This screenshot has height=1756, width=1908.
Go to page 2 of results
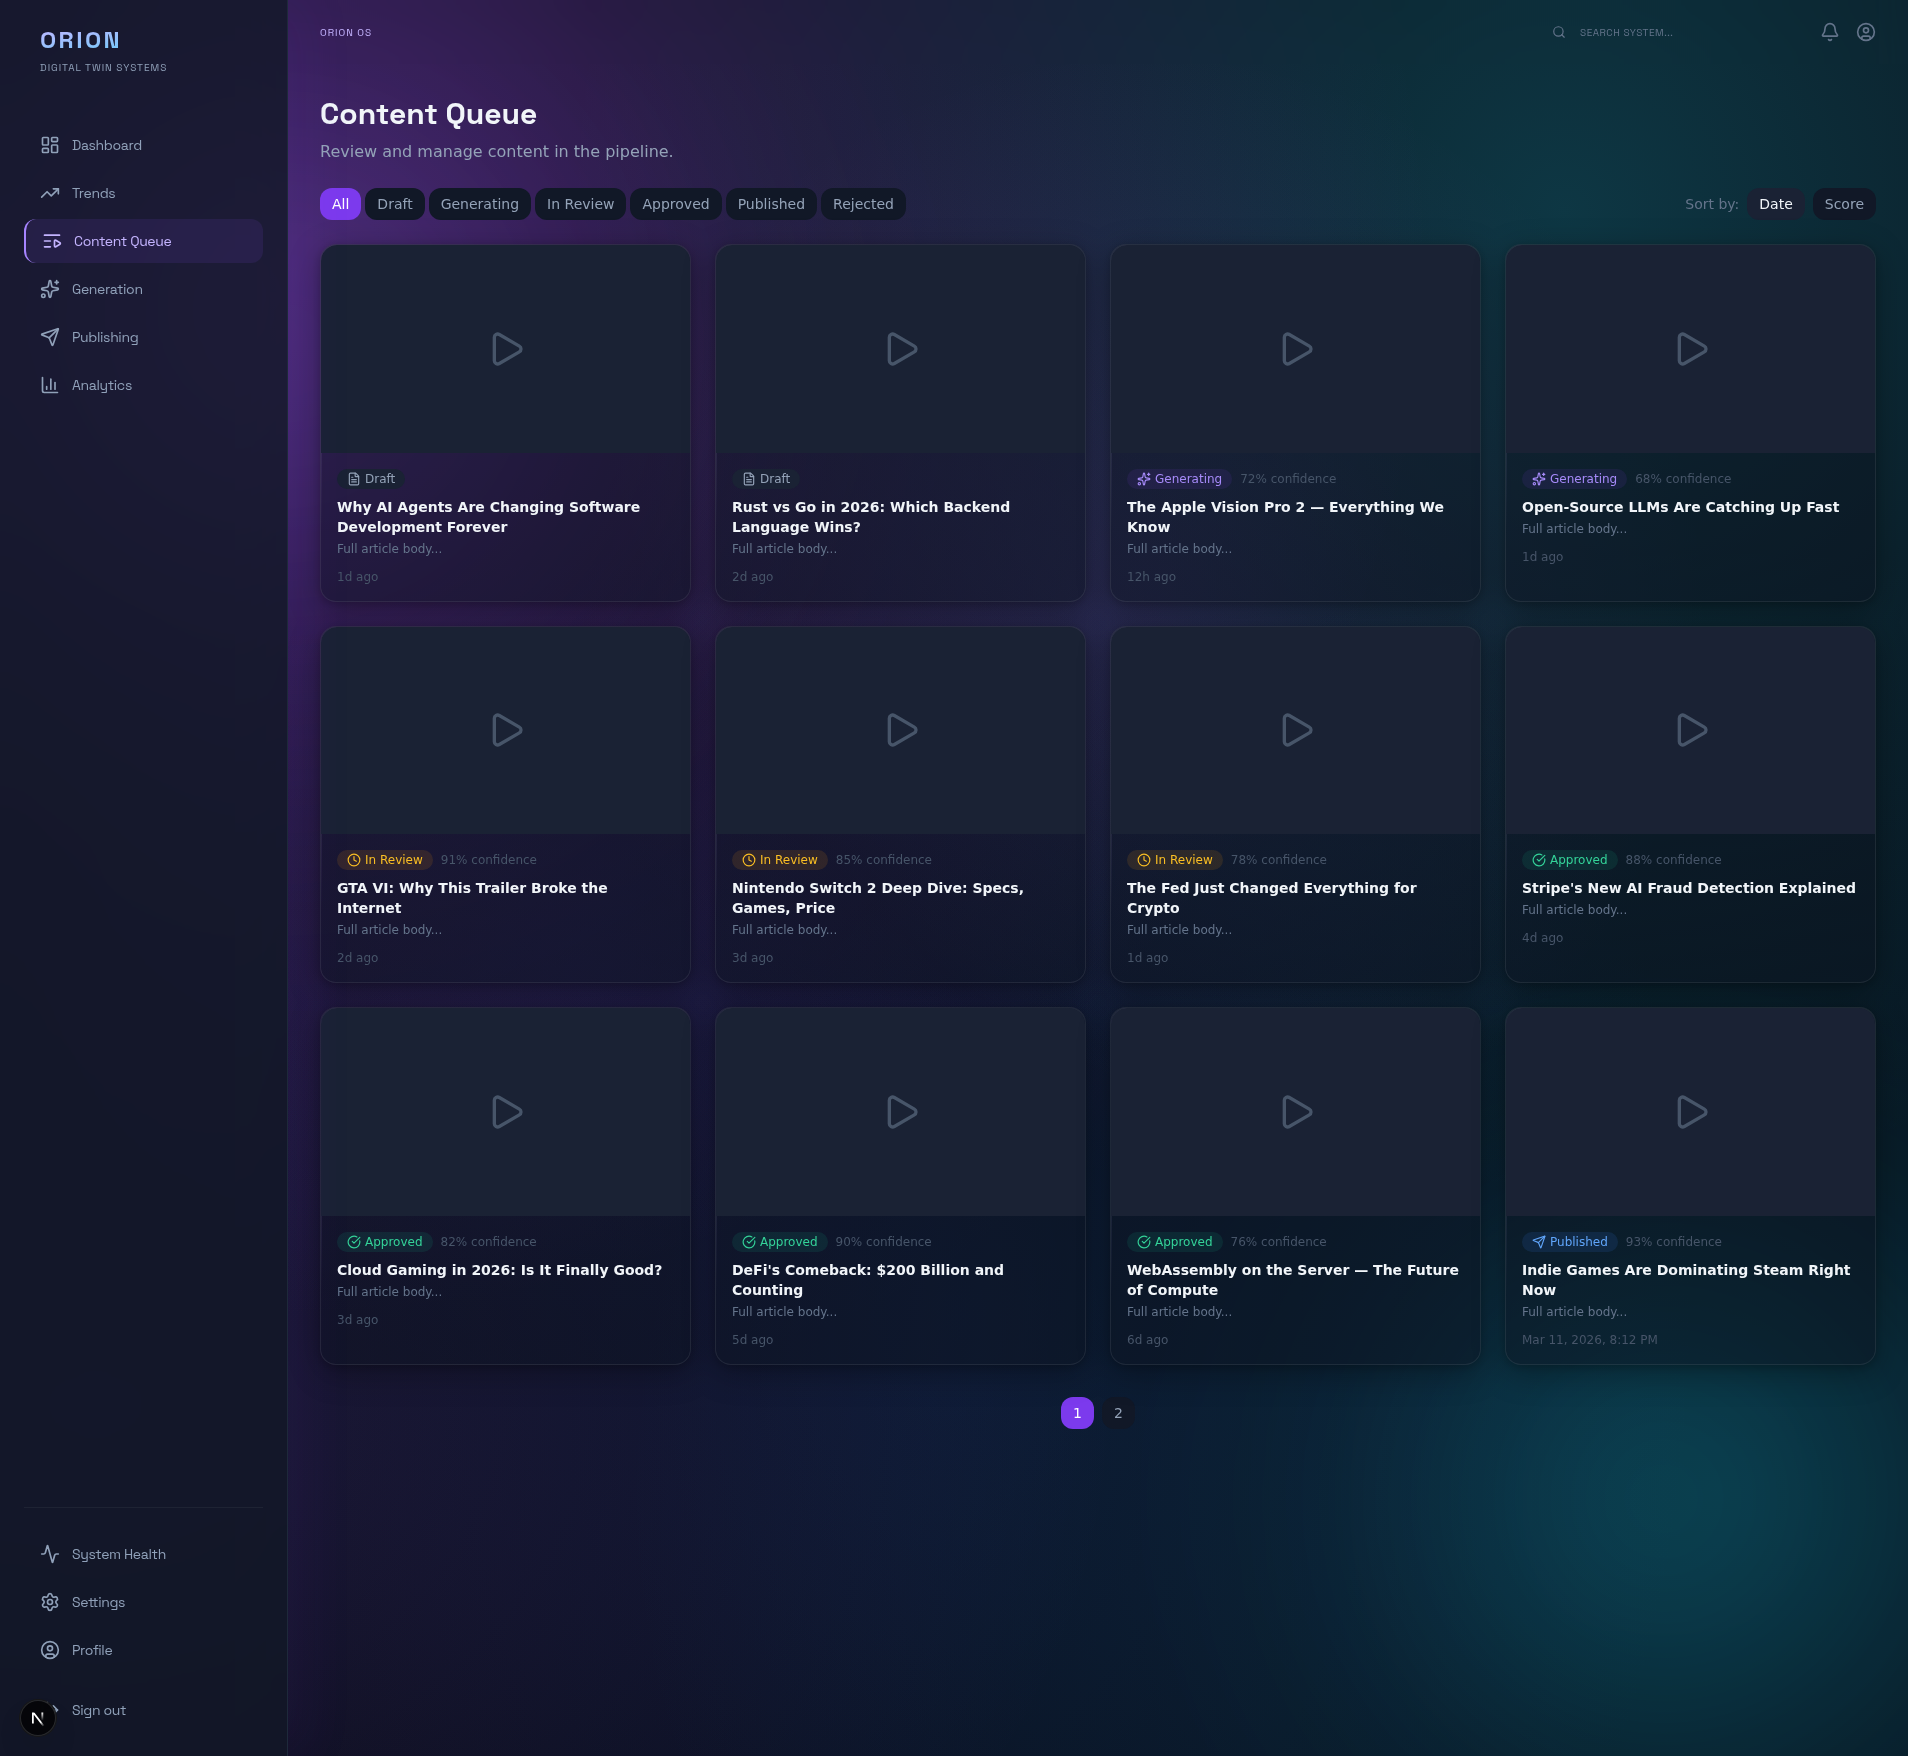[x=1118, y=1413]
